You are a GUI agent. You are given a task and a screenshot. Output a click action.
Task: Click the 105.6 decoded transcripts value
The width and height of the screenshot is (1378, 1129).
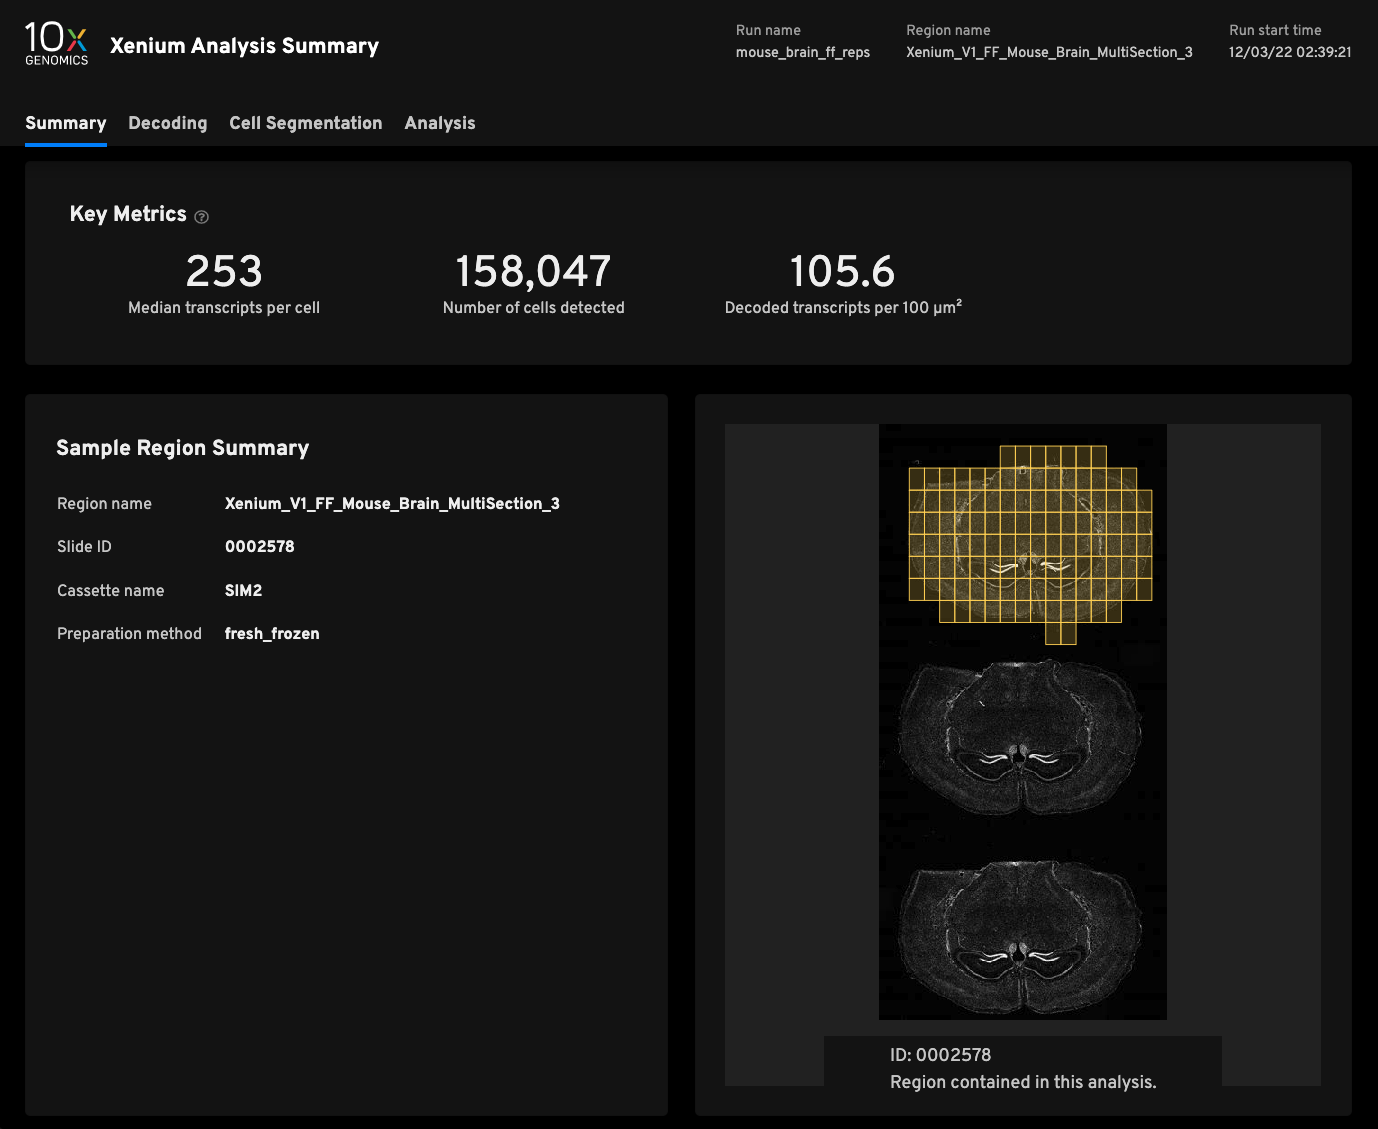click(842, 271)
